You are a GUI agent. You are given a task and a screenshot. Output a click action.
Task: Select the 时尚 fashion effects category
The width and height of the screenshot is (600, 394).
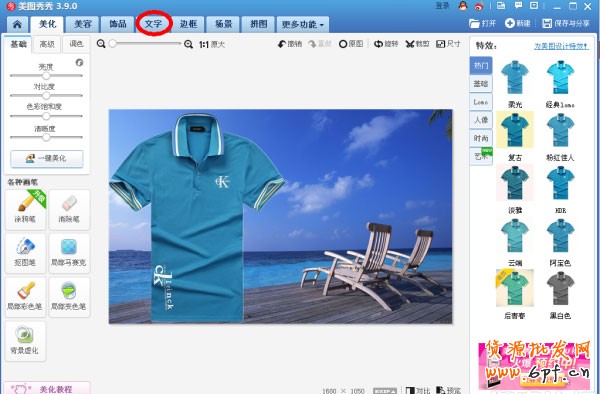[481, 138]
